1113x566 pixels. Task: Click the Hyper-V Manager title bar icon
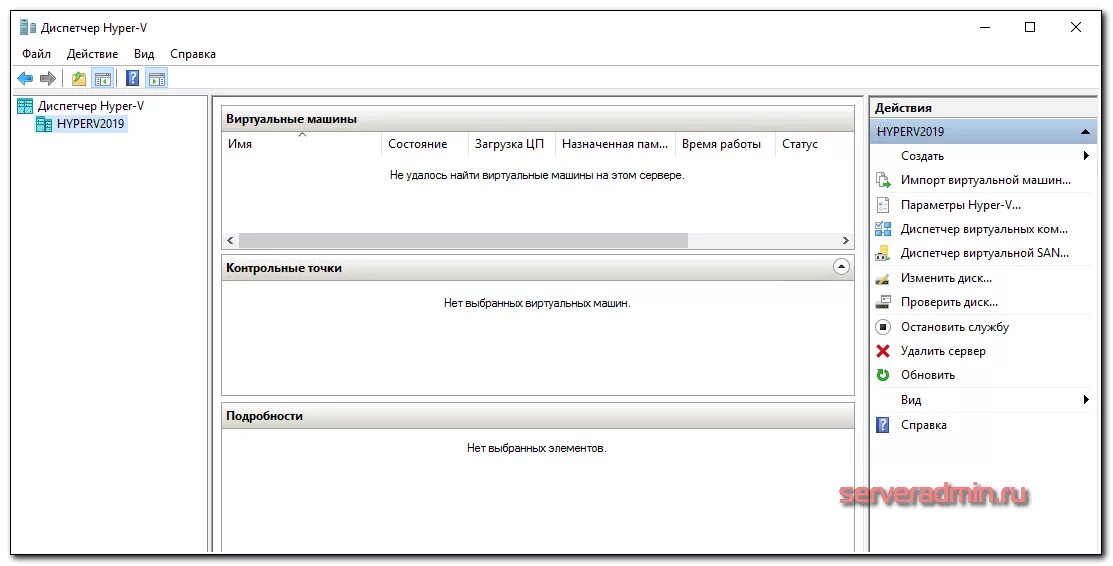pos(28,28)
